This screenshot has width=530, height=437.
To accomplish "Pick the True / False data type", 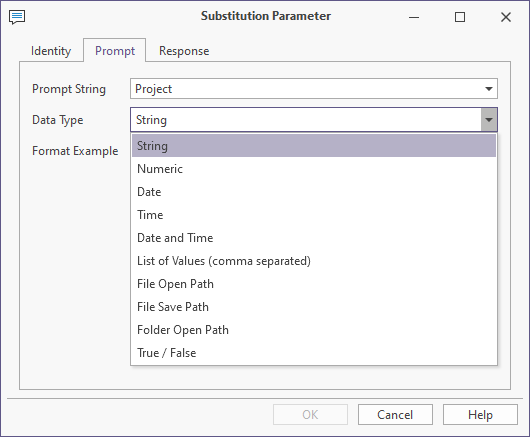I will [x=314, y=353].
